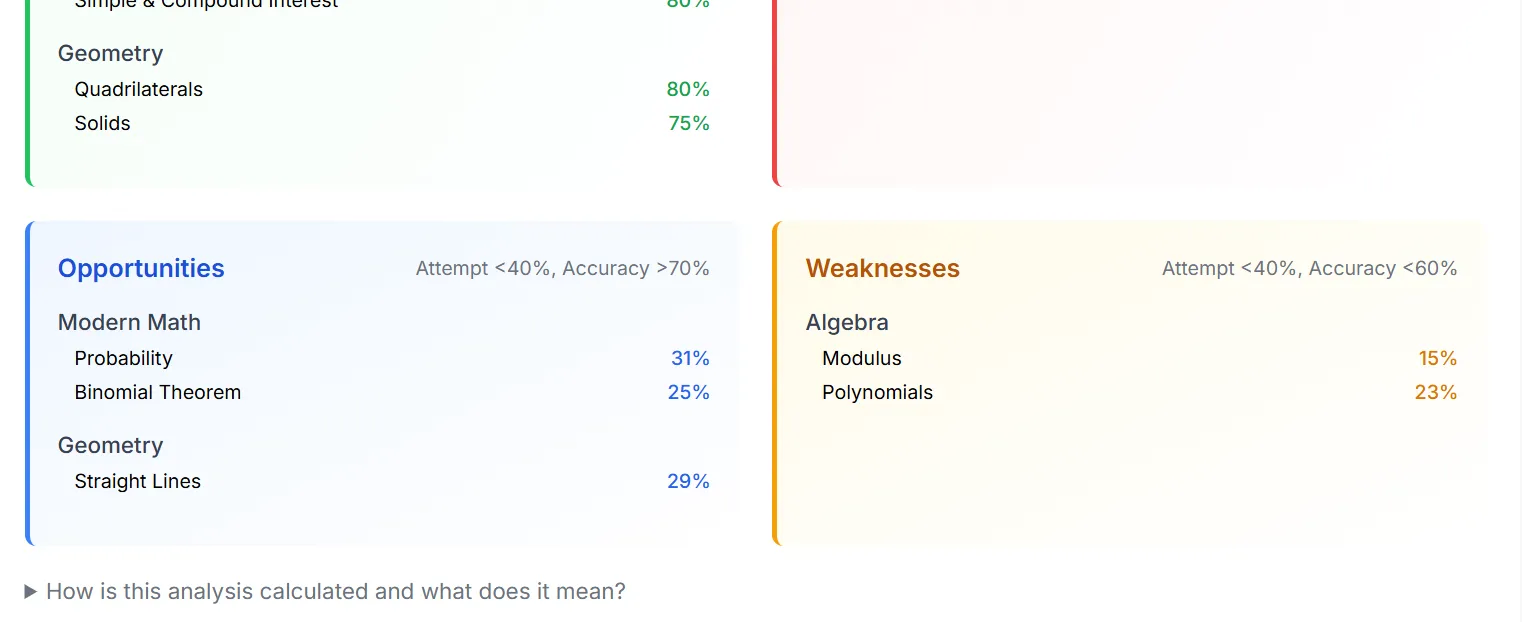The width and height of the screenshot is (1522, 622).
Task: Click the Modulus topic
Action: 862,358
